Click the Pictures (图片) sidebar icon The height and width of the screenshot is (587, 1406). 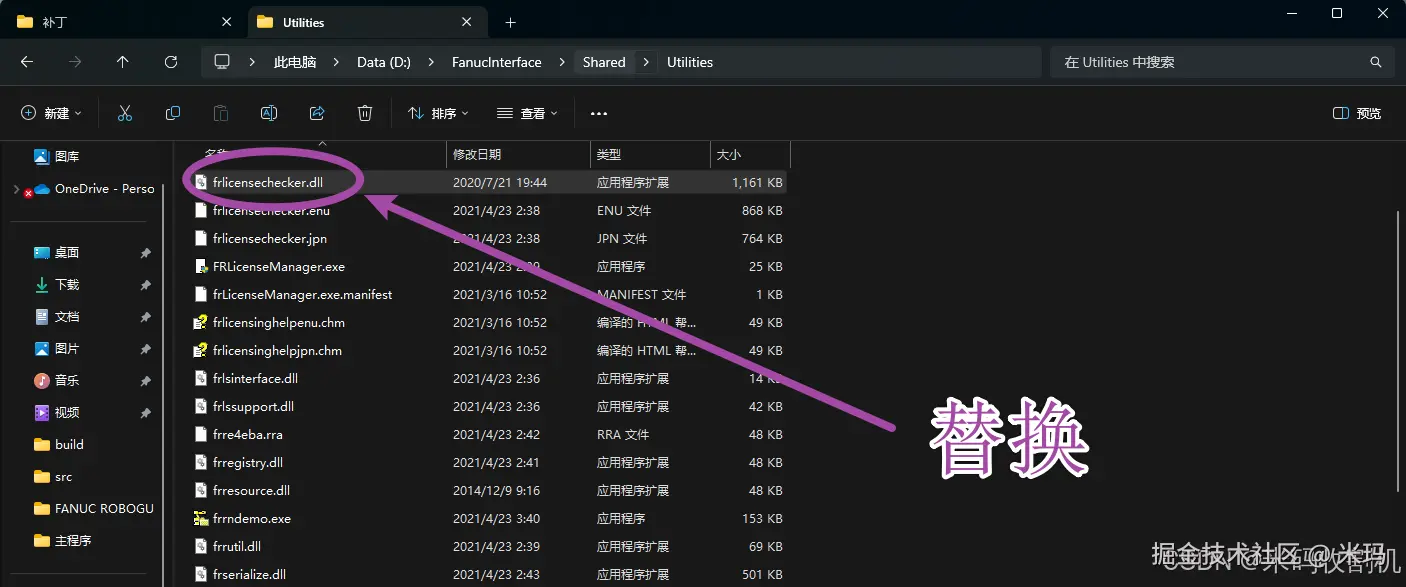41,348
